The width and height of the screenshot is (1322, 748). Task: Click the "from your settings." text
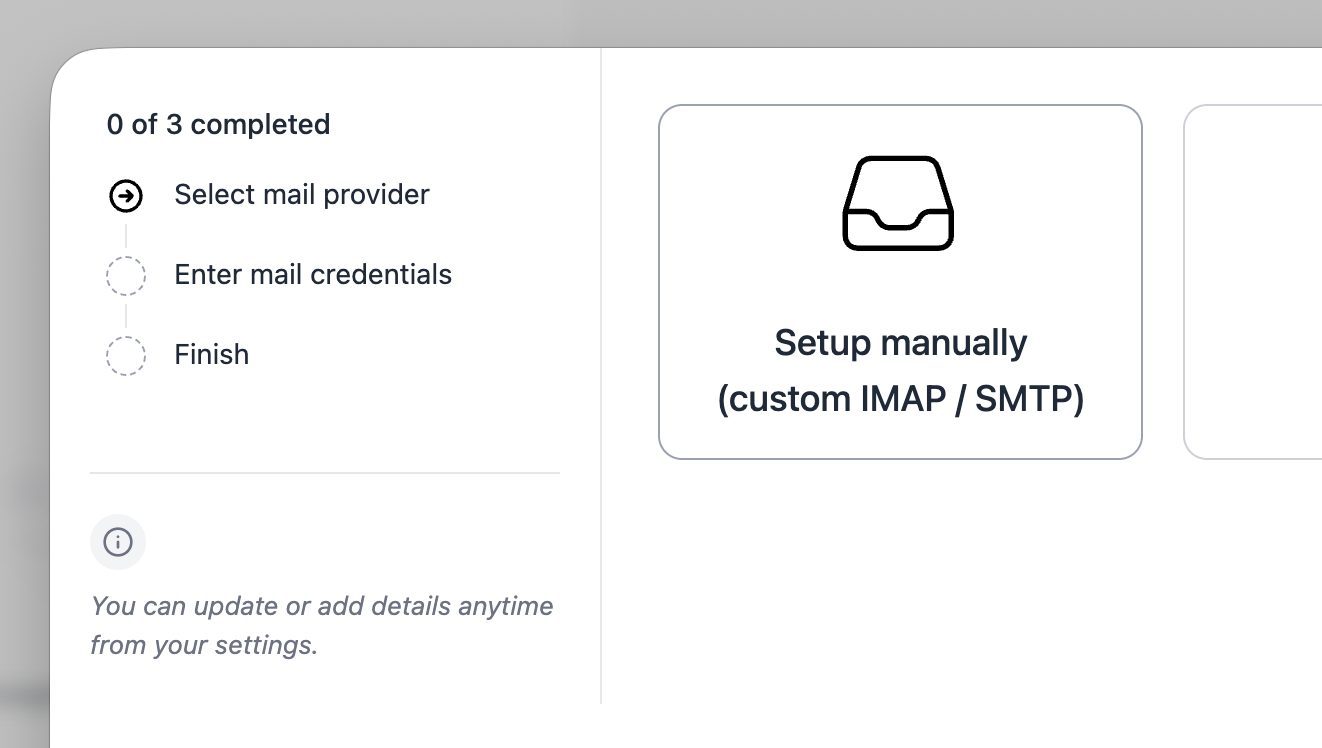coord(203,645)
